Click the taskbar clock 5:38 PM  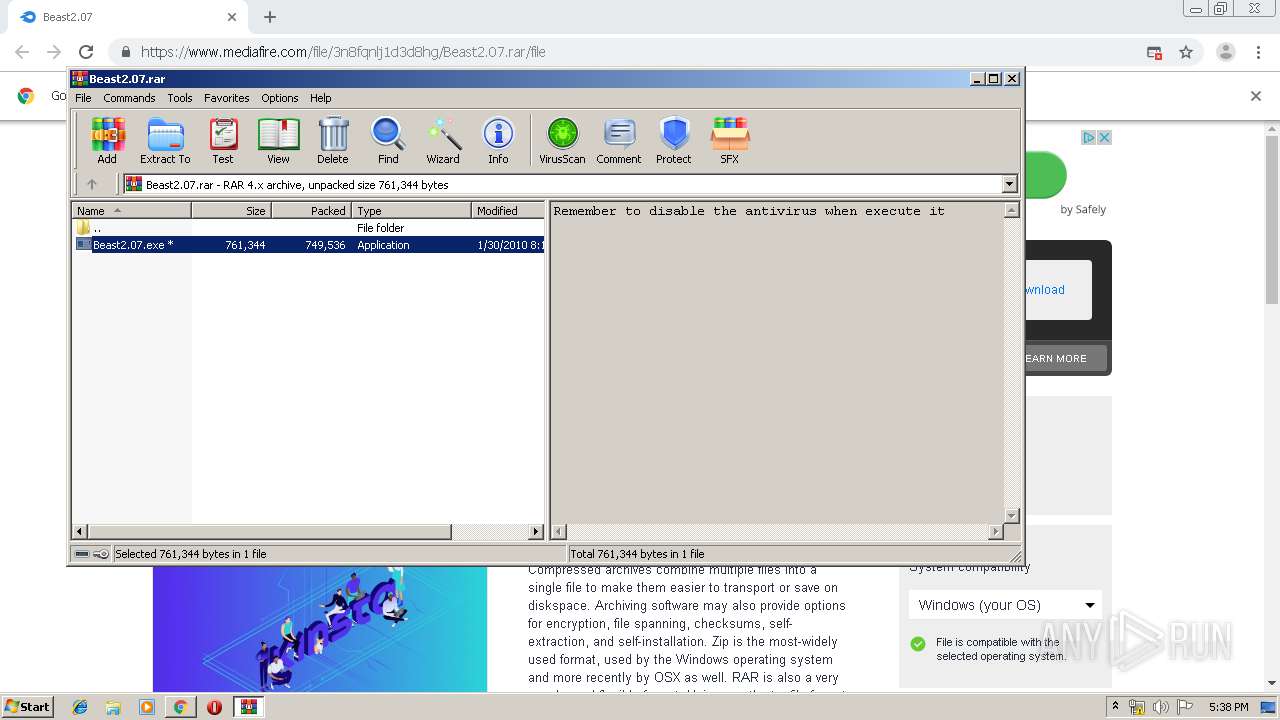pyautogui.click(x=1228, y=707)
